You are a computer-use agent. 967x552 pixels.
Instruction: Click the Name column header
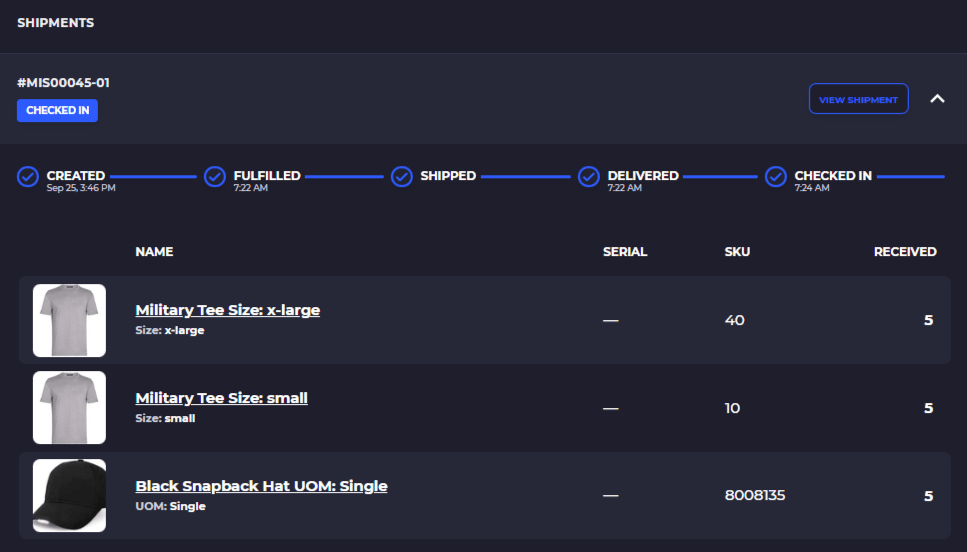(154, 252)
